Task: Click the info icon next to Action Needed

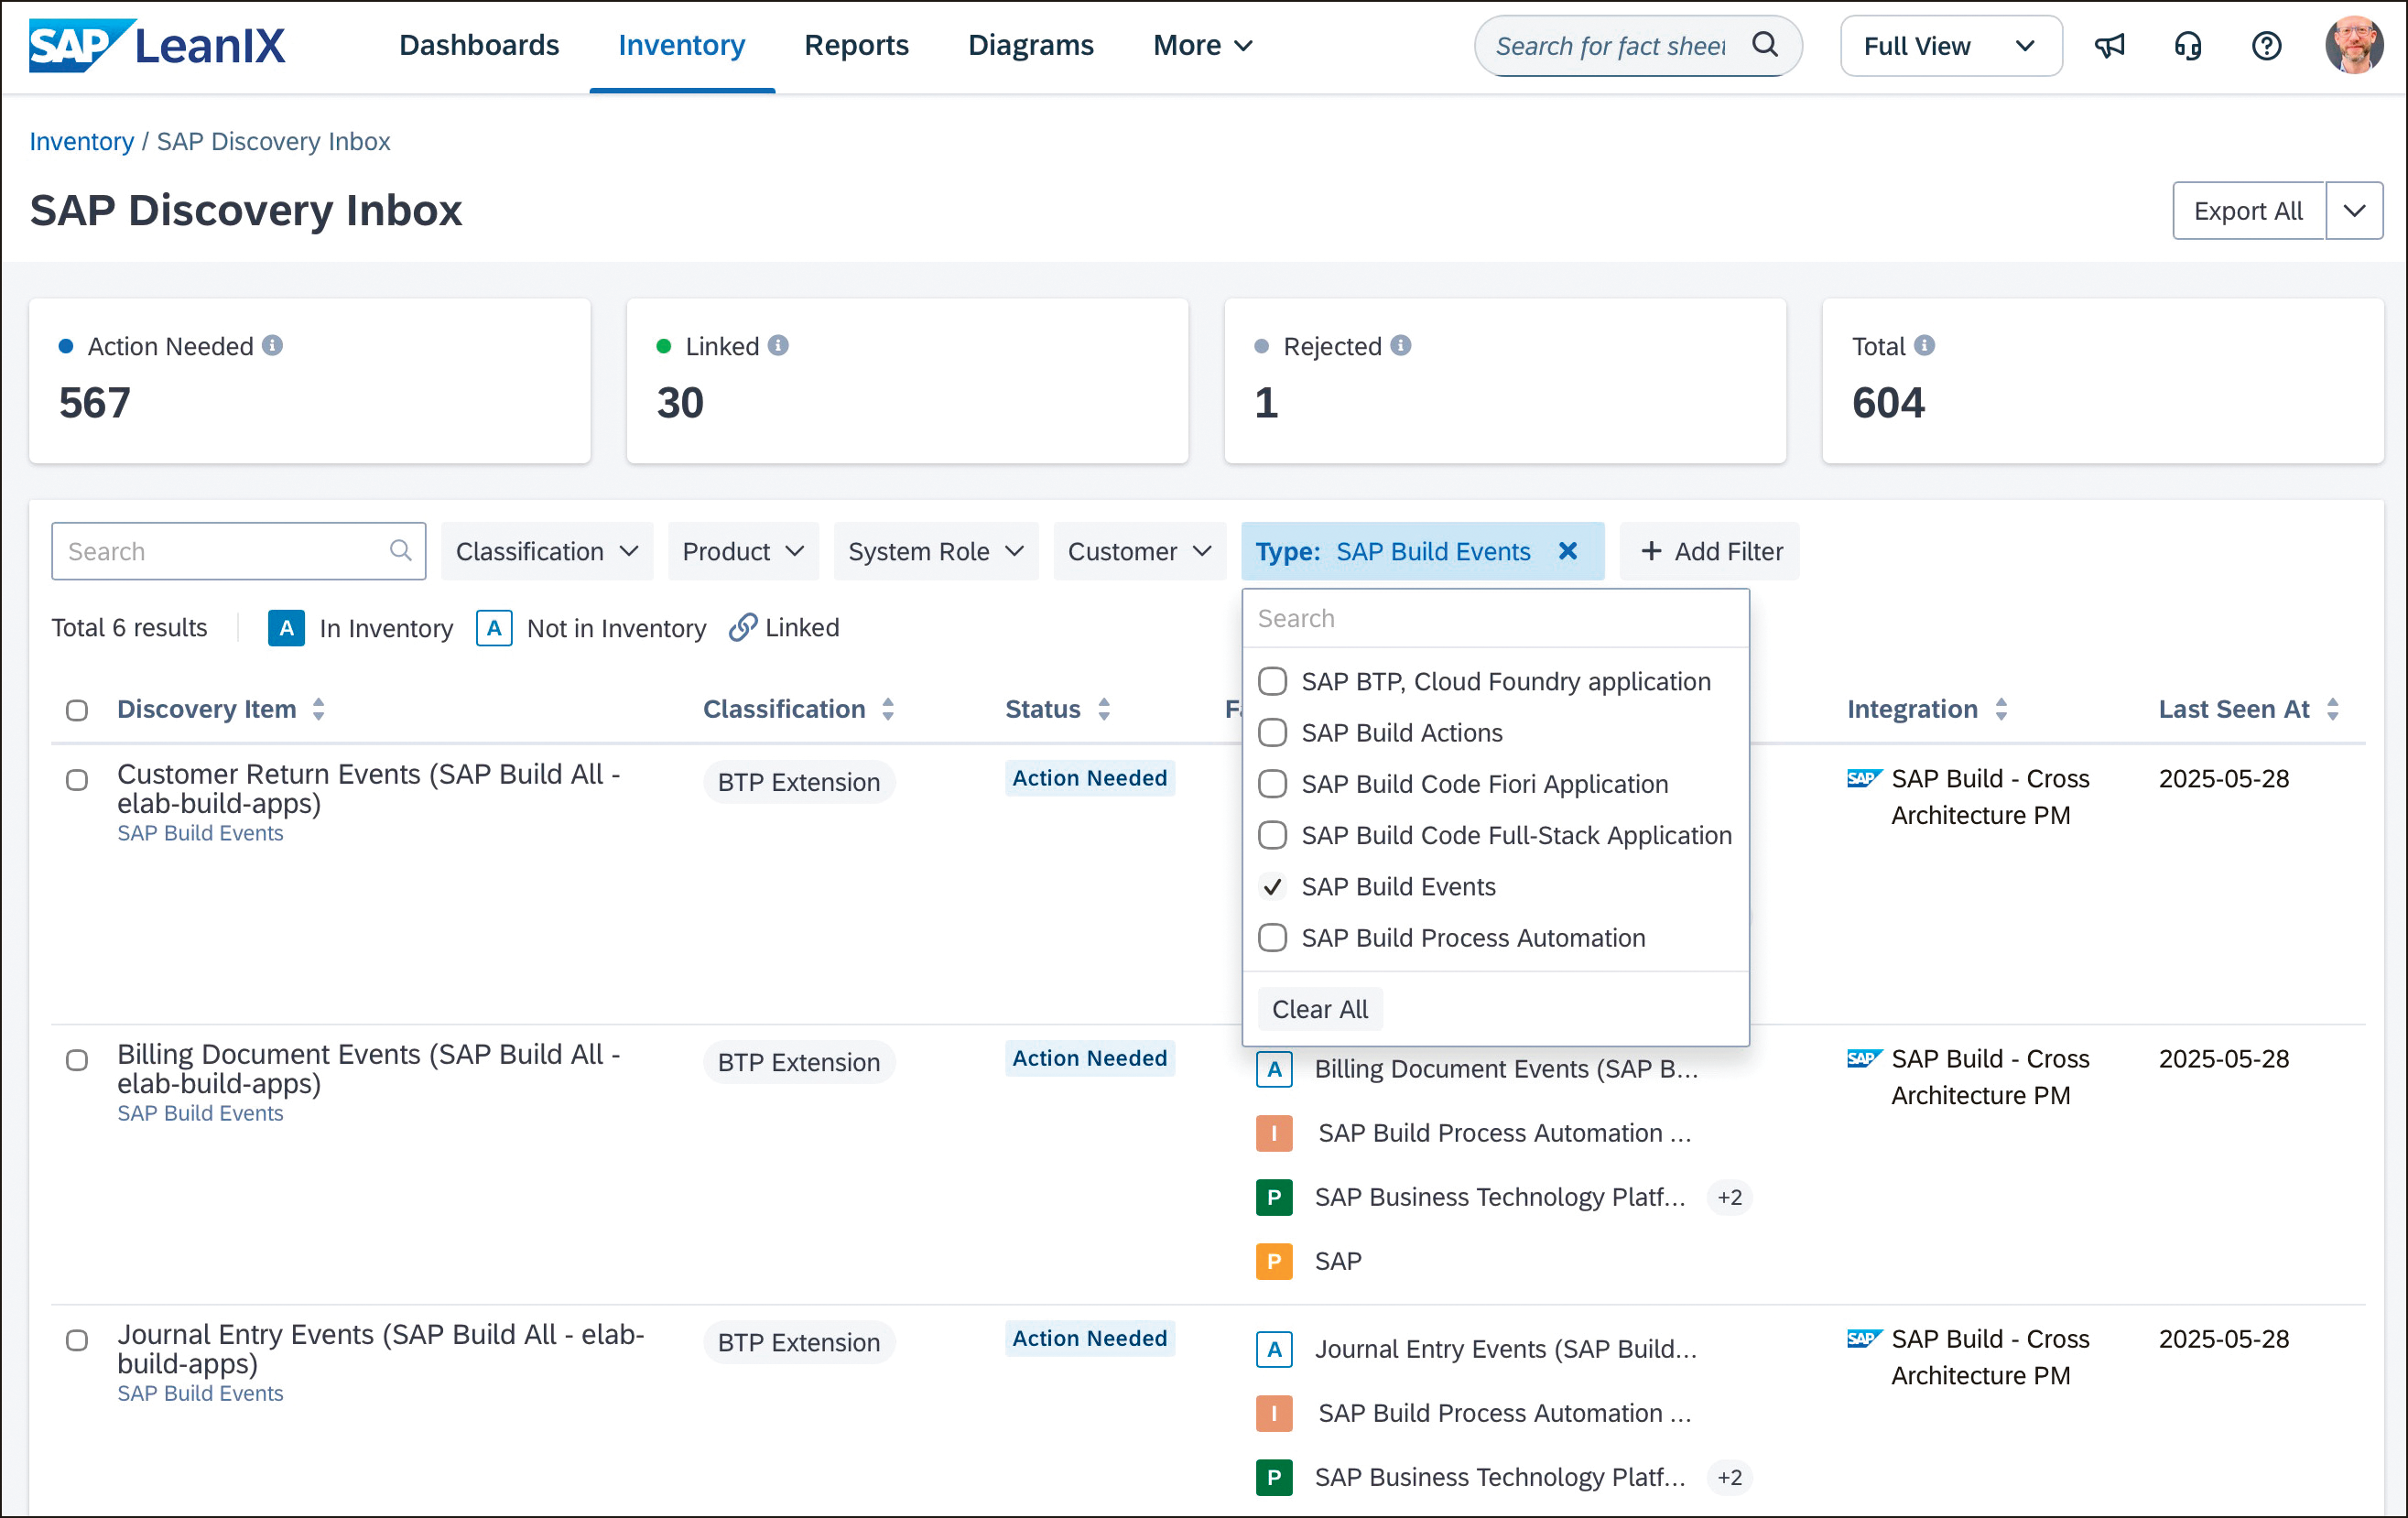Action: click(272, 346)
